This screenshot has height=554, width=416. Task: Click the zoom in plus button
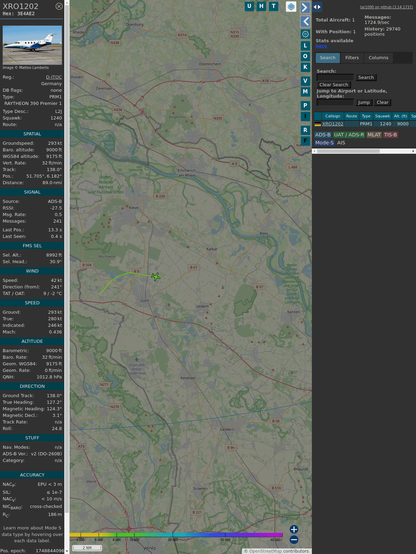tap(294, 529)
